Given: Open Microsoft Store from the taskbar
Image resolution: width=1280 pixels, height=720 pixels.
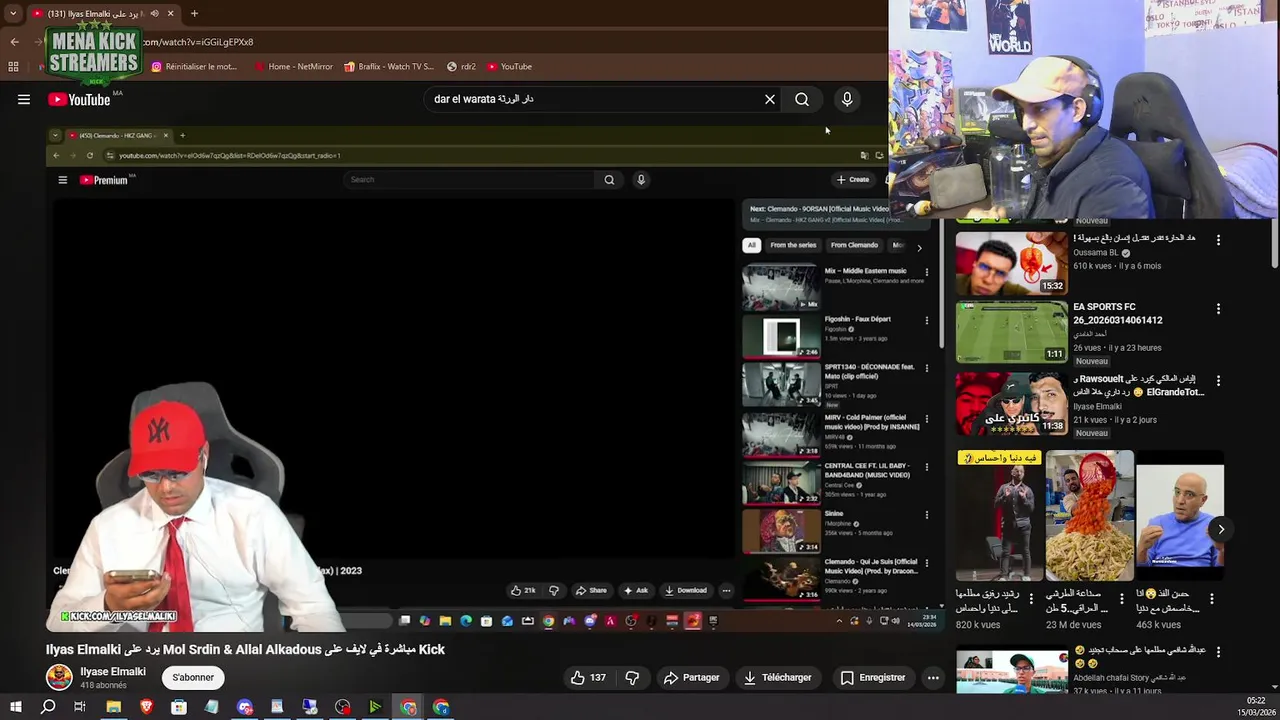Looking at the screenshot, I should [179, 707].
